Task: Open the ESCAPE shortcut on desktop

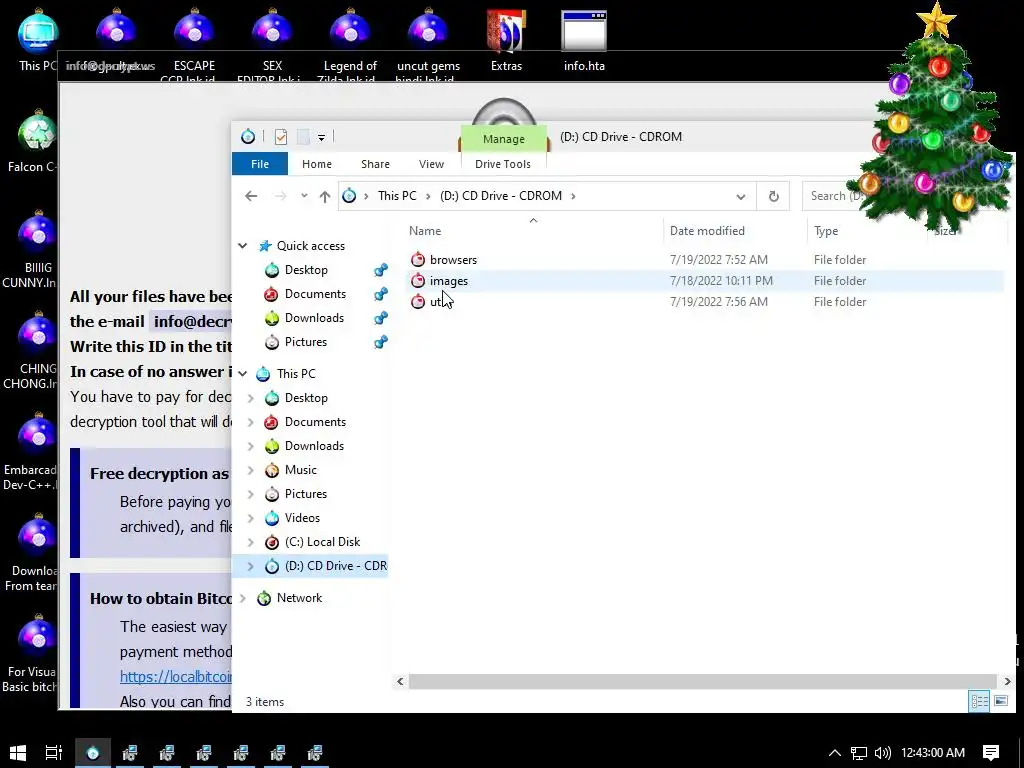Action: pyautogui.click(x=194, y=42)
